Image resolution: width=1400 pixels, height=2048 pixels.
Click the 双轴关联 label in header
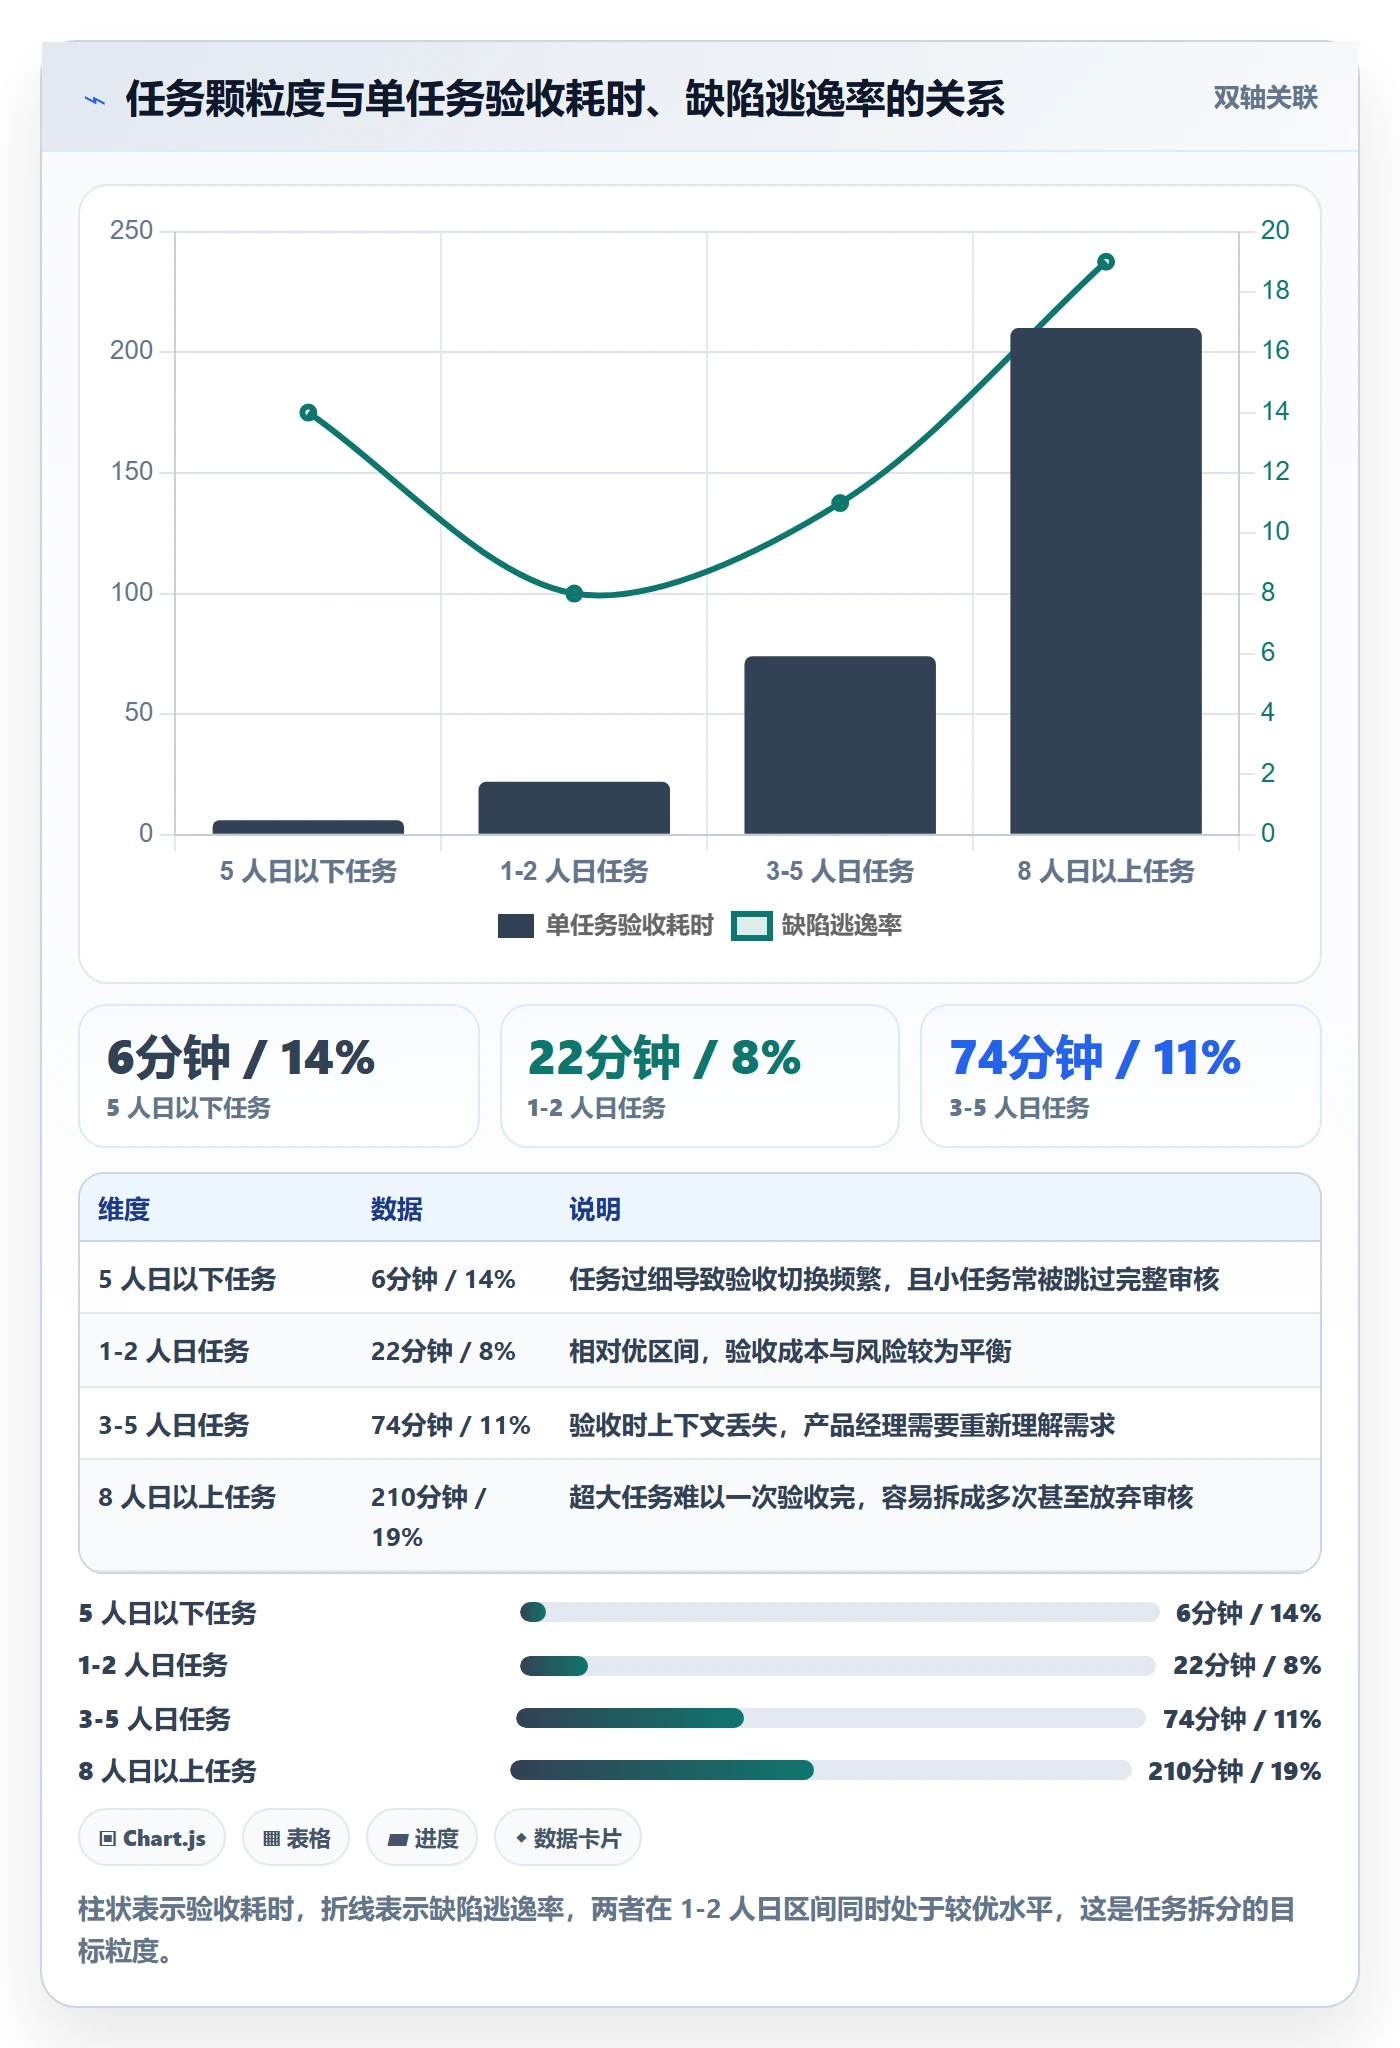(1265, 98)
